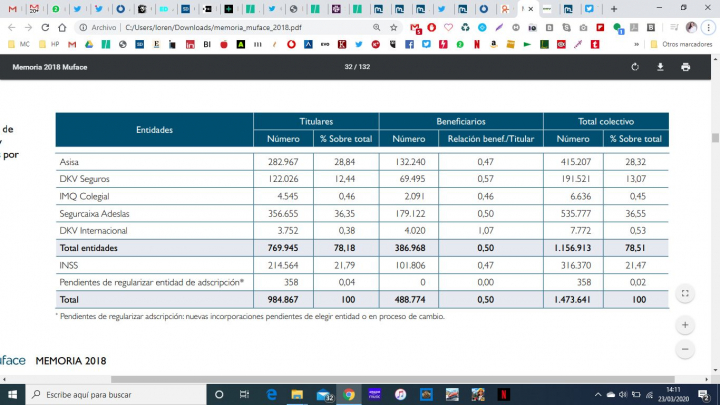Bookmark this page with the star icon
Viewport: 720px width, 405px height.
(394, 27)
